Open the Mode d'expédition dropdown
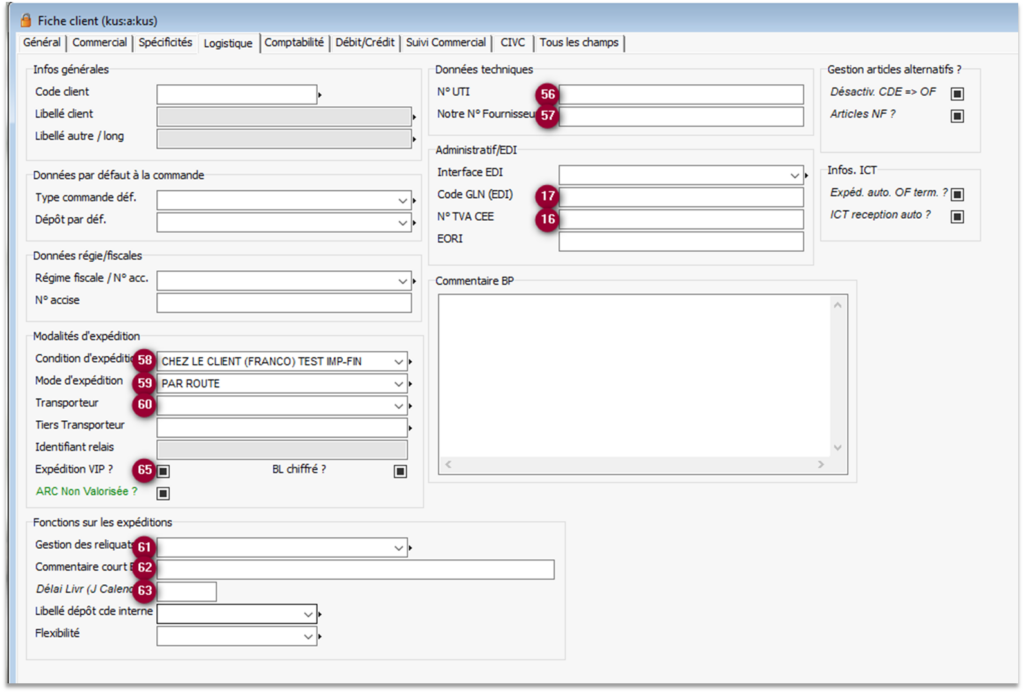1024x693 pixels. [399, 383]
